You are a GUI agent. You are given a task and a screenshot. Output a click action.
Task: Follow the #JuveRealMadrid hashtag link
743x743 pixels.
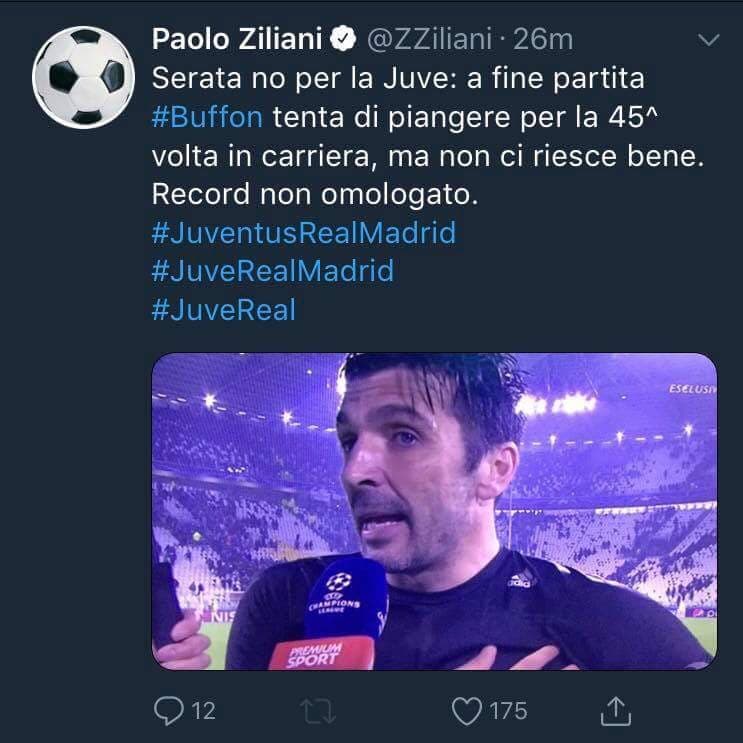coord(272,271)
